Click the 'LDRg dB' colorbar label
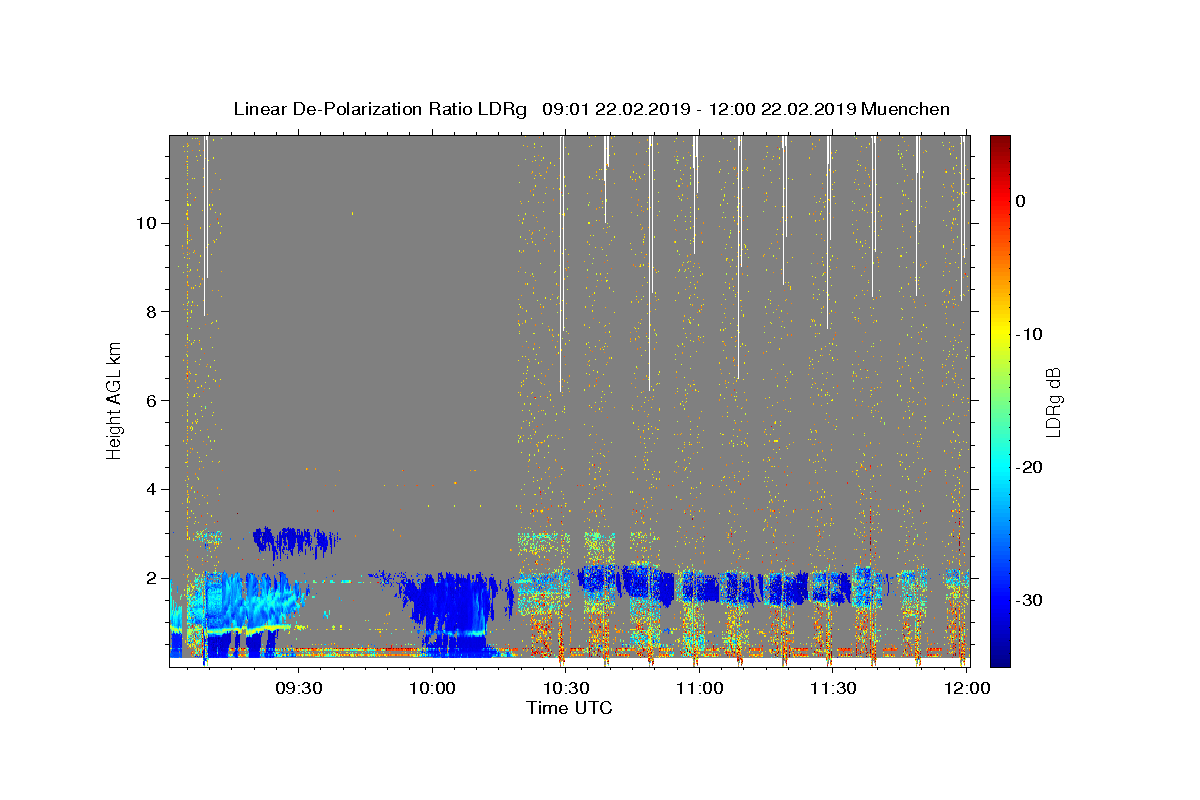Image resolution: width=1200 pixels, height=800 pixels. point(1053,402)
